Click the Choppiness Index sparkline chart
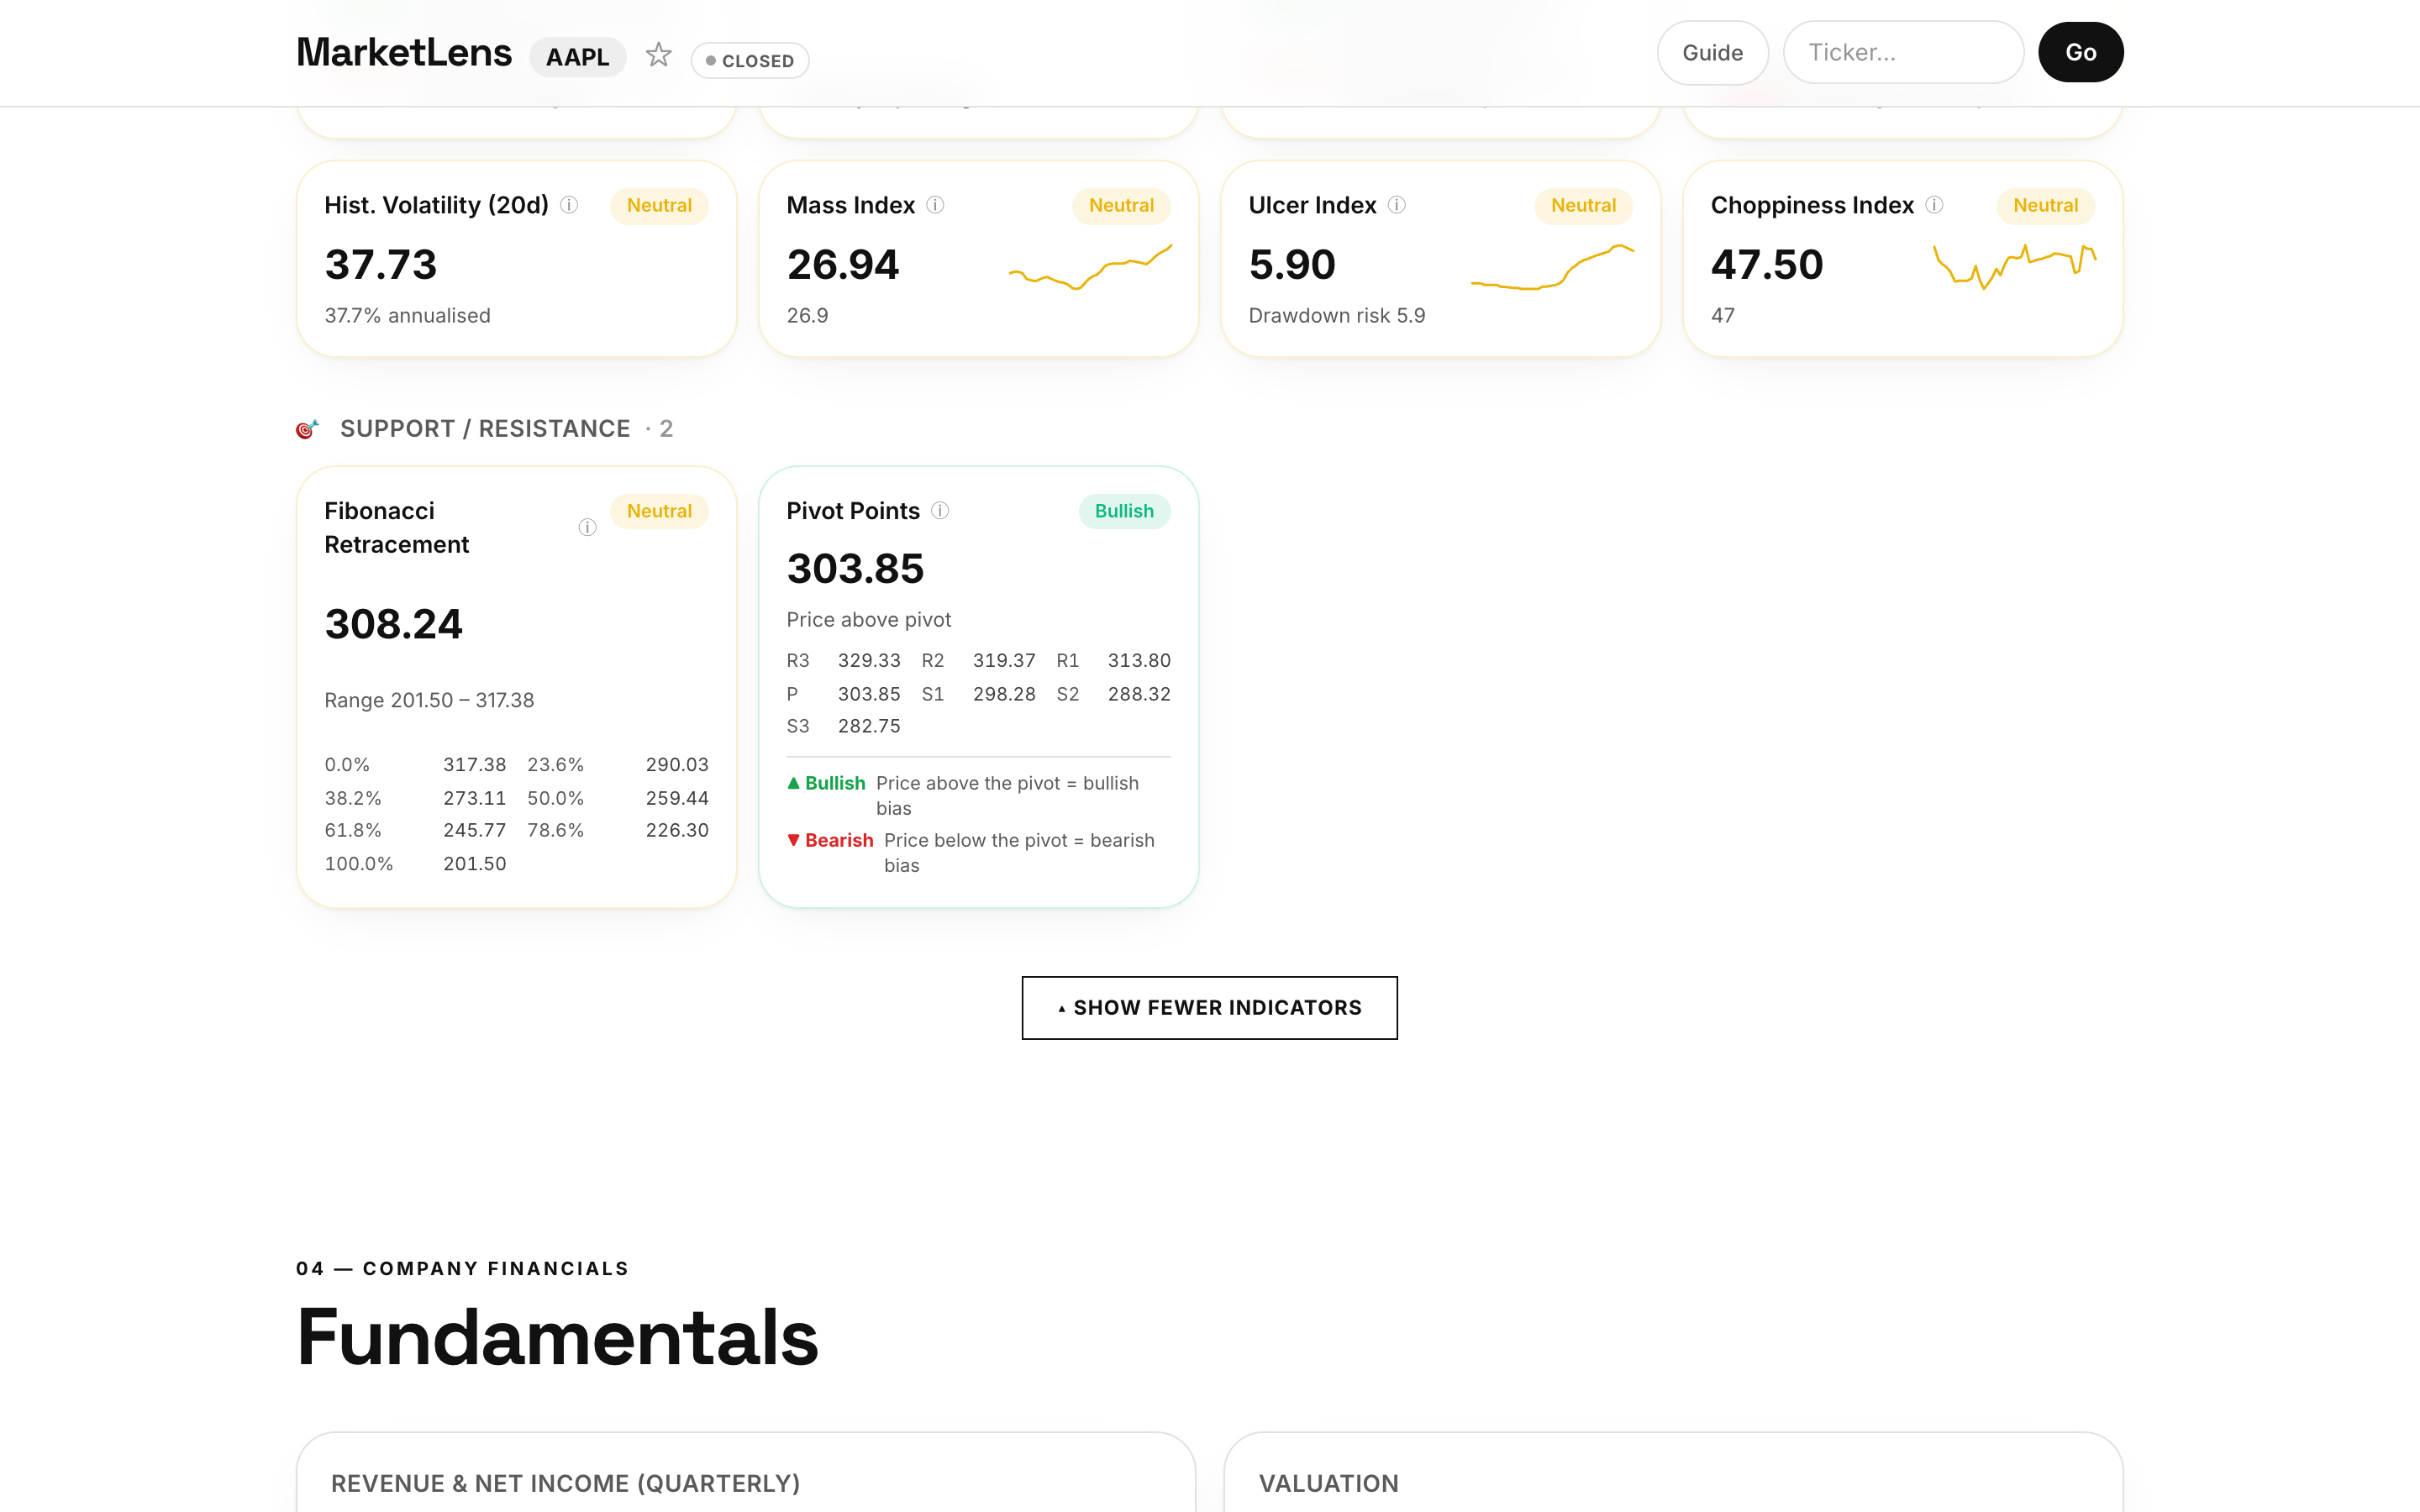The height and width of the screenshot is (1512, 2420). point(2014,266)
